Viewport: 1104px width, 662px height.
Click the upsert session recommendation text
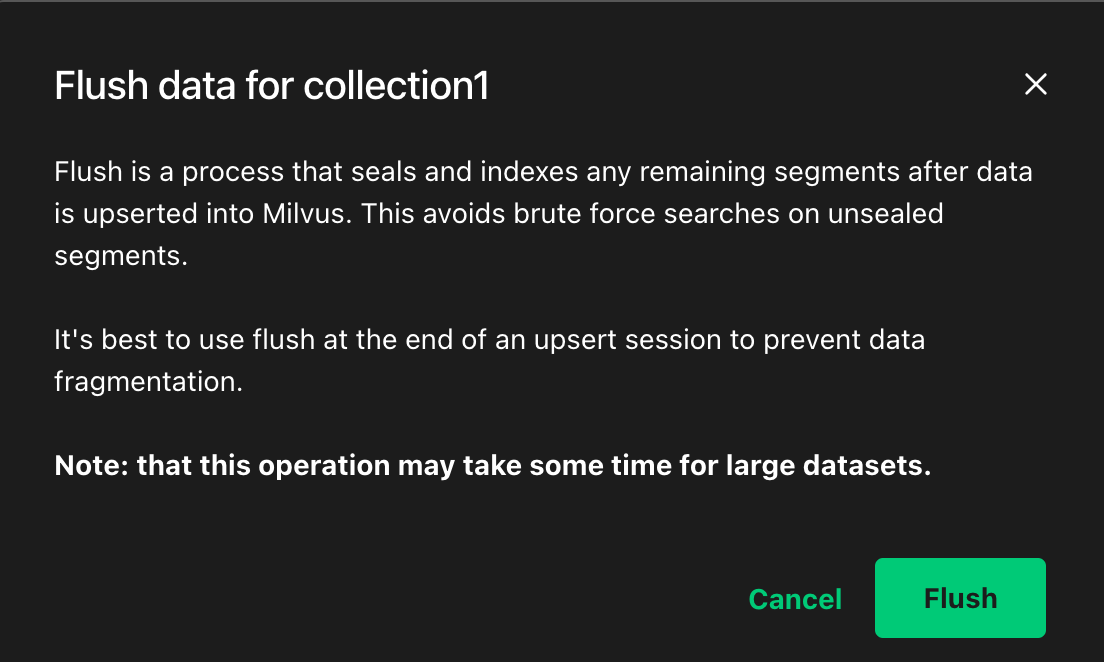click(490, 360)
